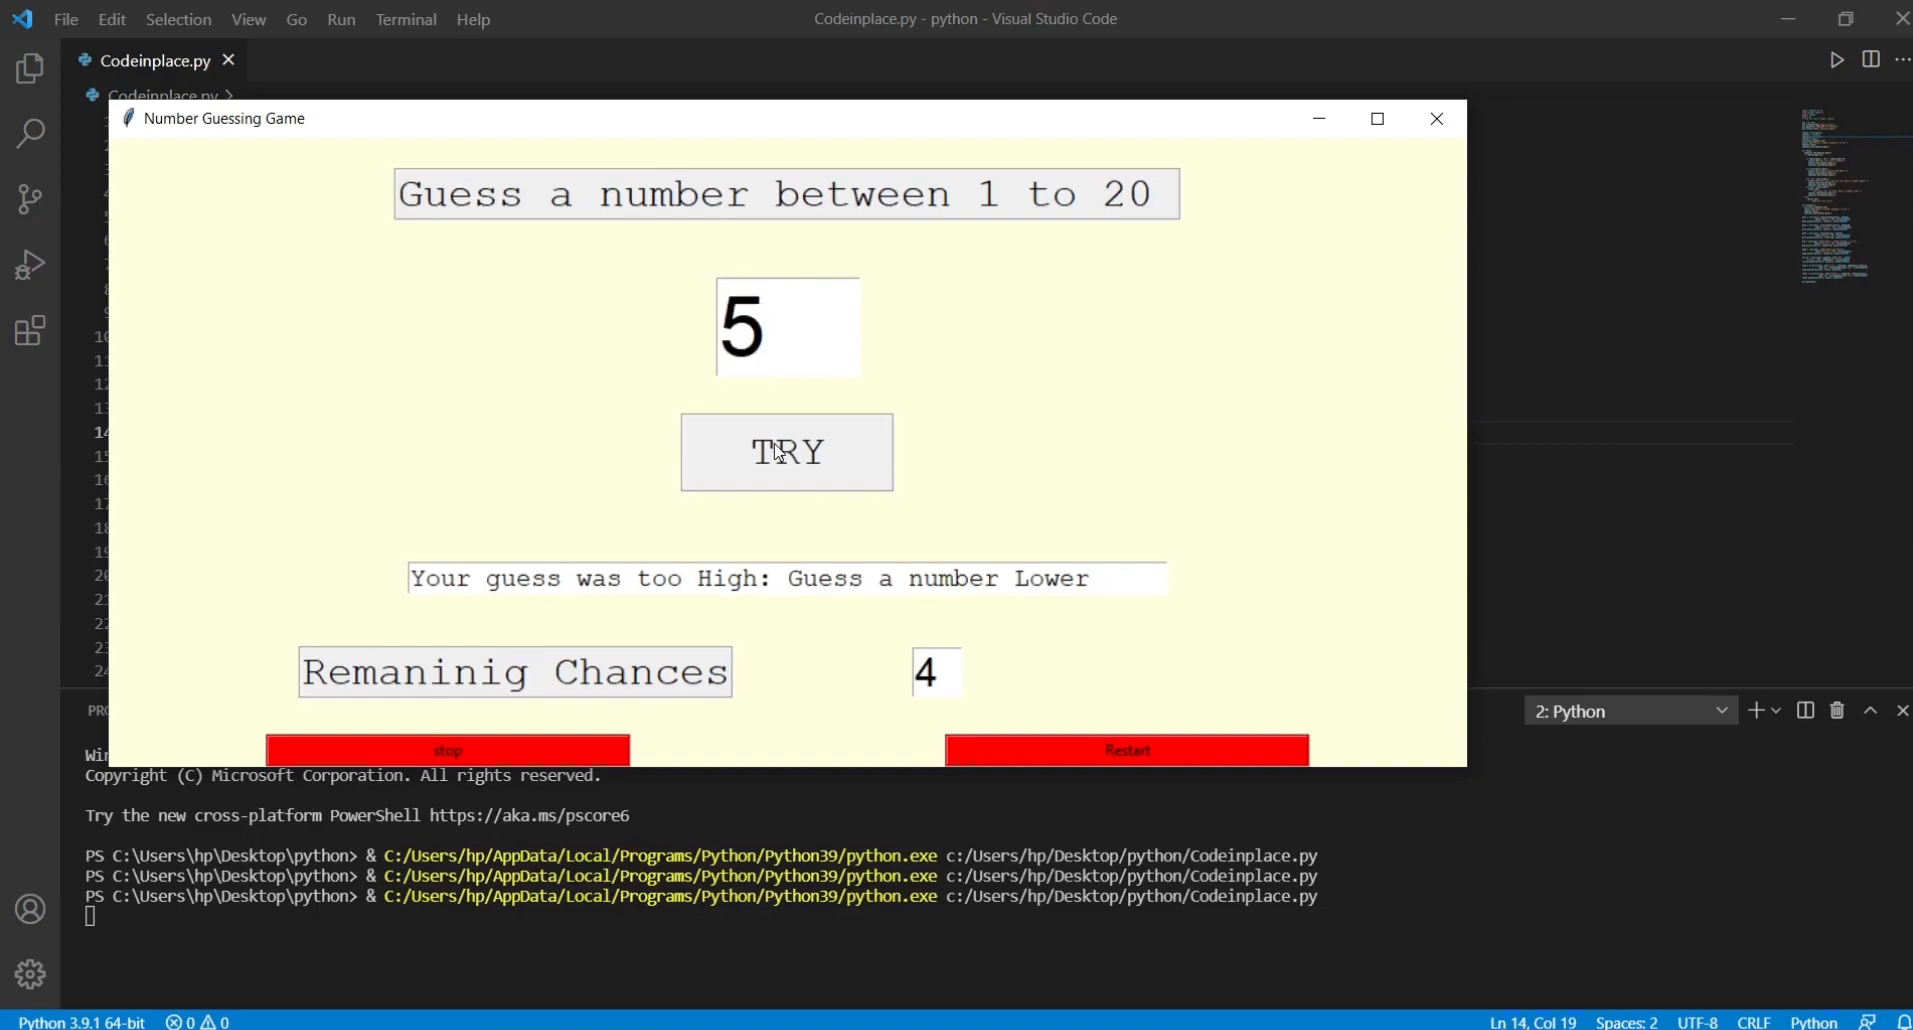1913x1030 pixels.
Task: Open the Explorer view in activity bar
Action: click(x=30, y=68)
